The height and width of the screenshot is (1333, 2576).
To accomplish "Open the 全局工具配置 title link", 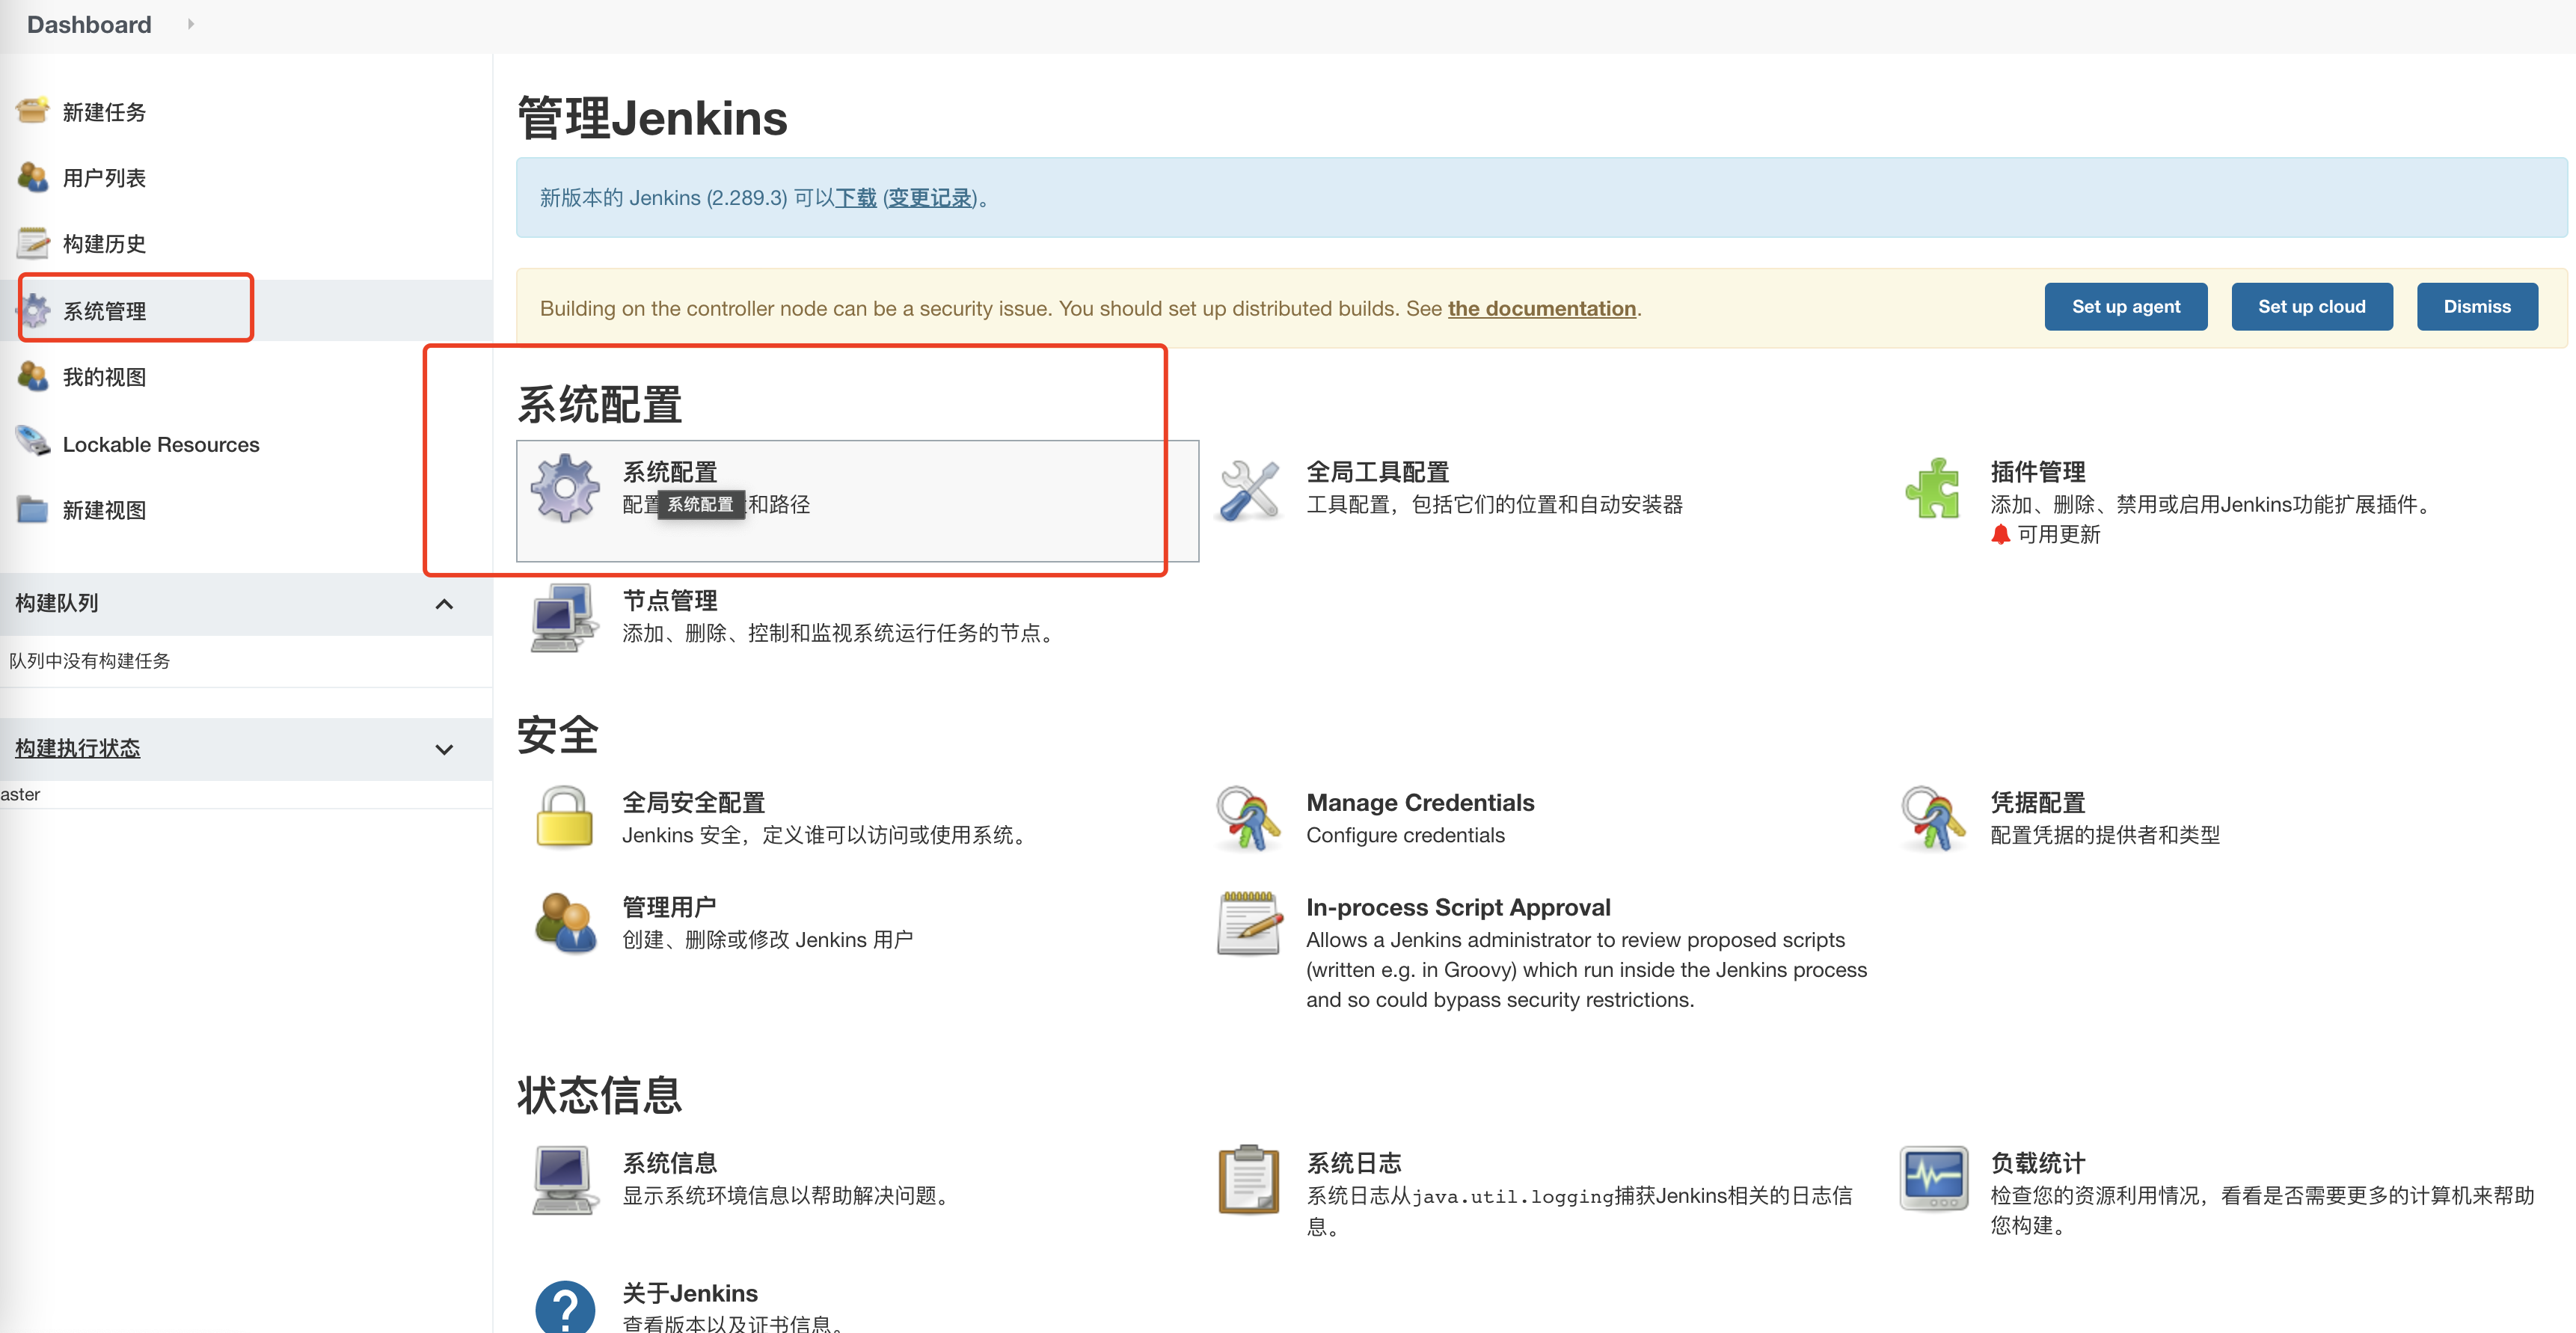I will pyautogui.click(x=1377, y=471).
